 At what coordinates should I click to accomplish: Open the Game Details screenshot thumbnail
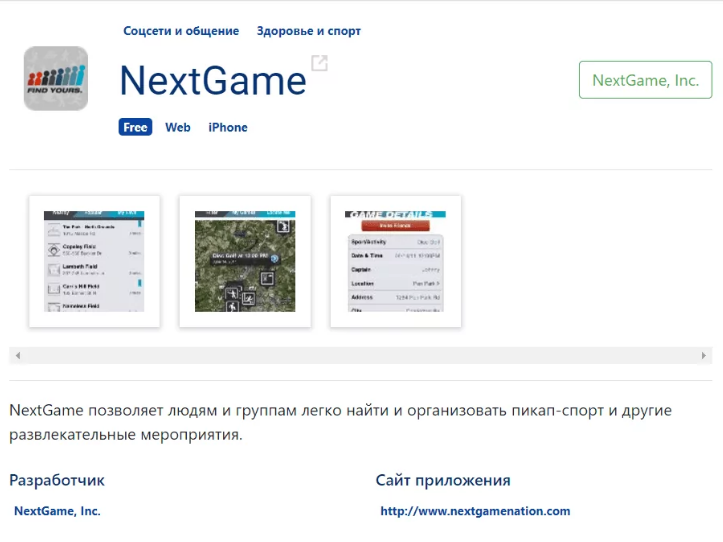[396, 262]
